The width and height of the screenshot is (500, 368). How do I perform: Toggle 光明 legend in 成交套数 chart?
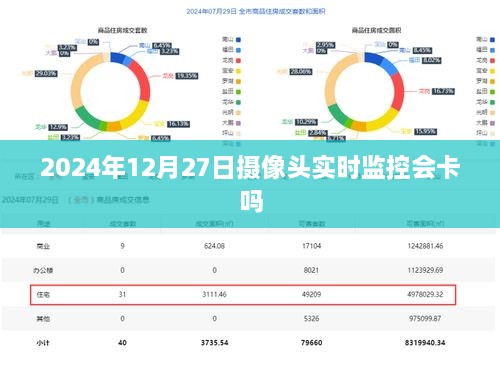tap(232, 112)
